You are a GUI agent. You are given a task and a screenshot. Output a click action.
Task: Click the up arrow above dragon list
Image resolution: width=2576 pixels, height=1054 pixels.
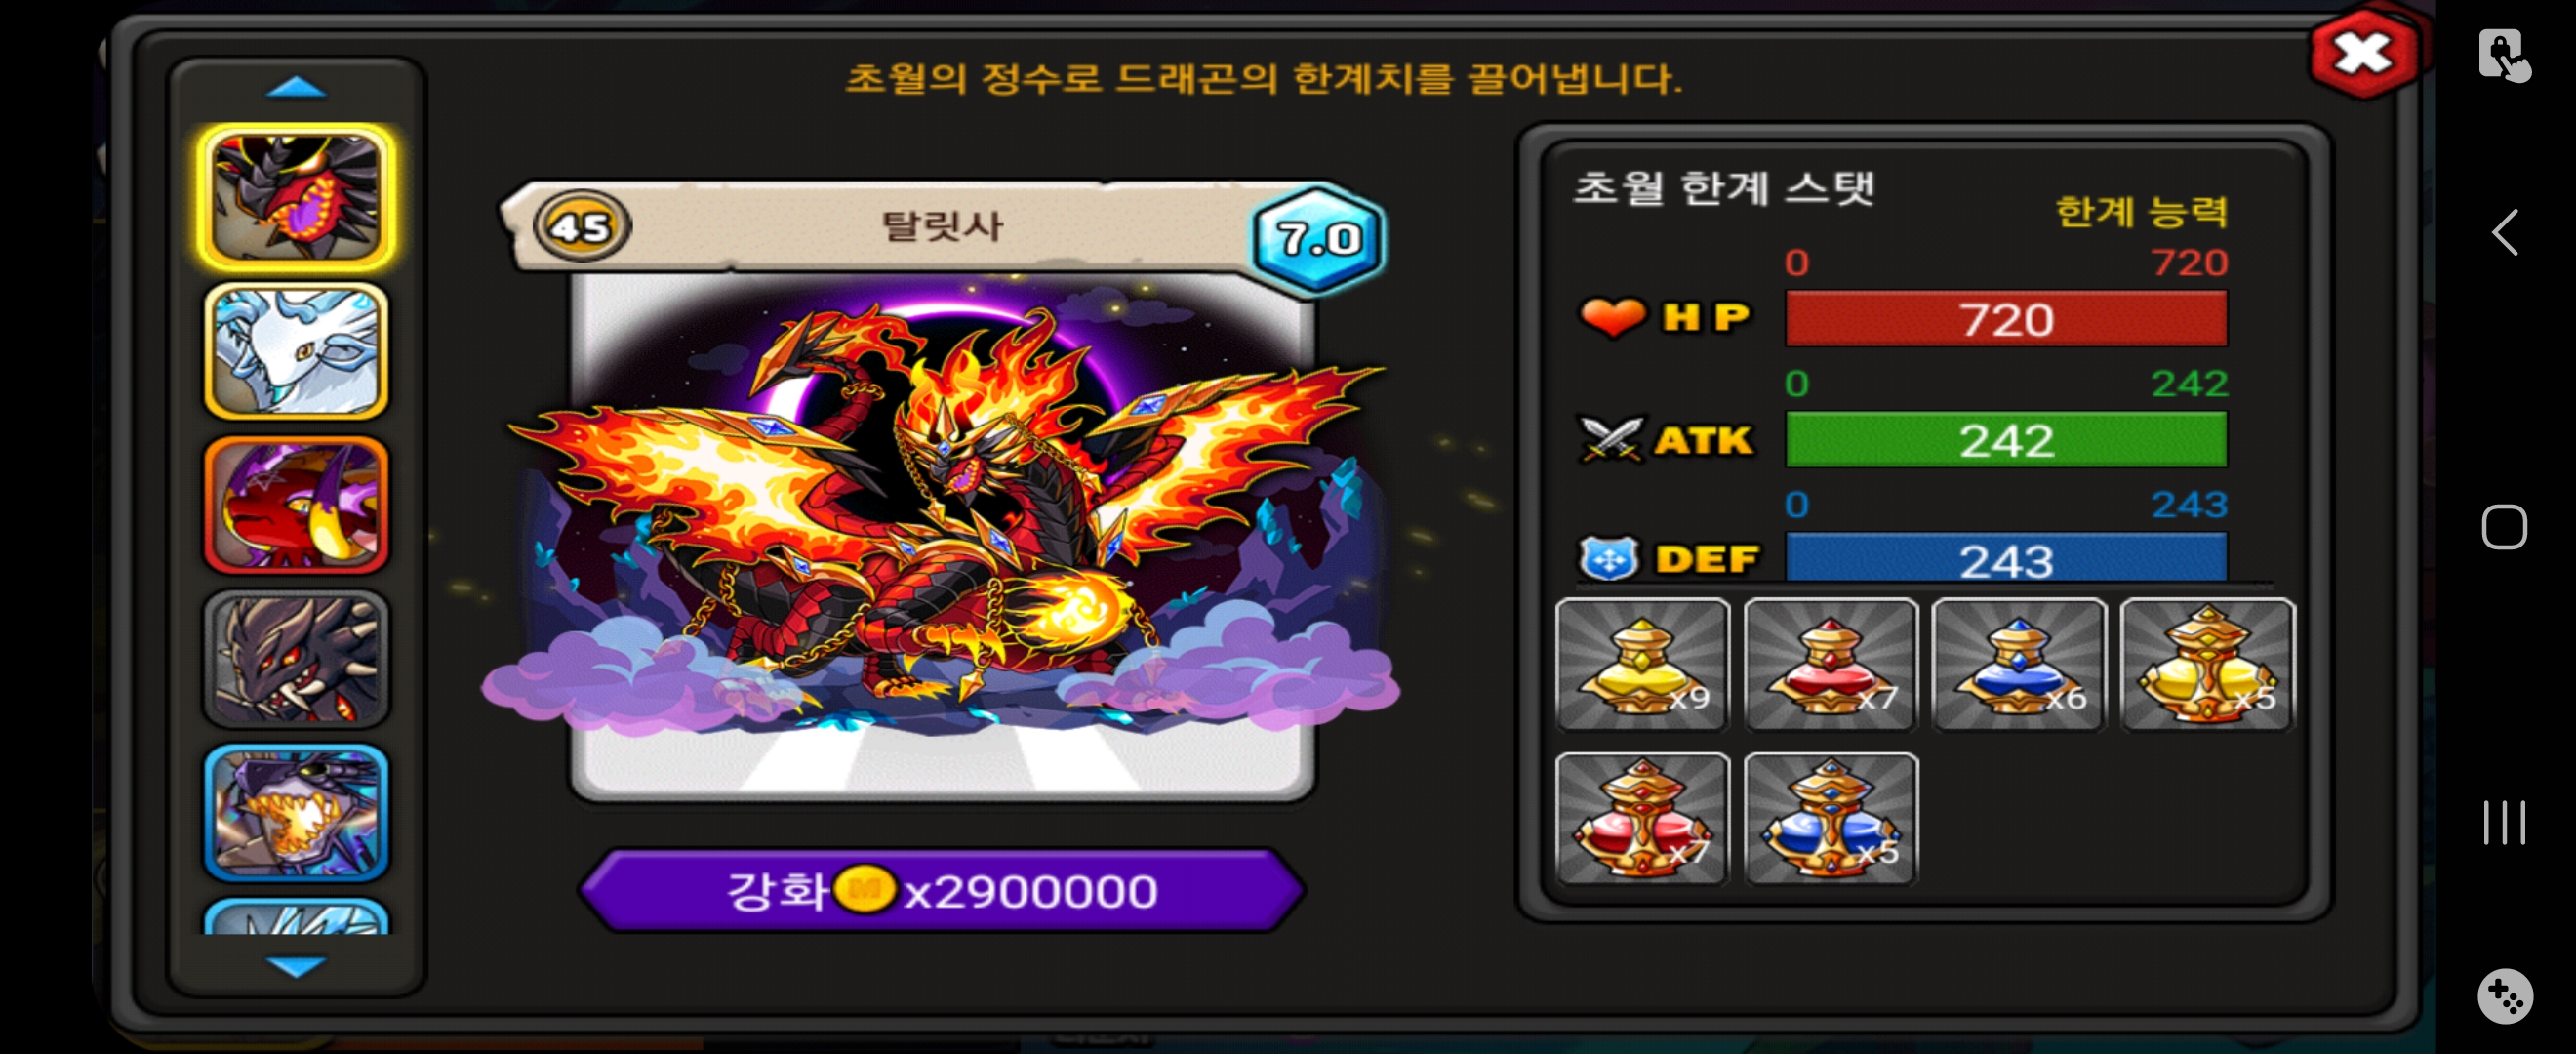click(296, 88)
